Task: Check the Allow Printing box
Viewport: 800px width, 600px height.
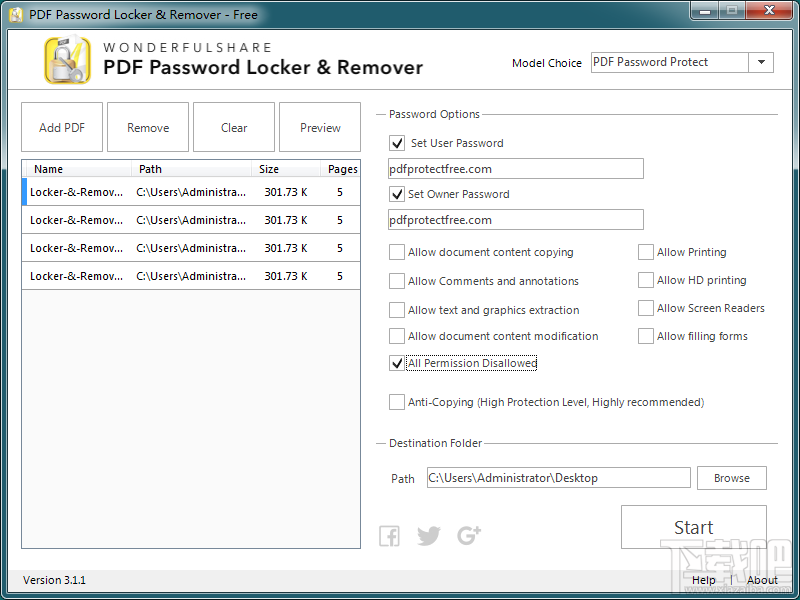Action: tap(646, 252)
